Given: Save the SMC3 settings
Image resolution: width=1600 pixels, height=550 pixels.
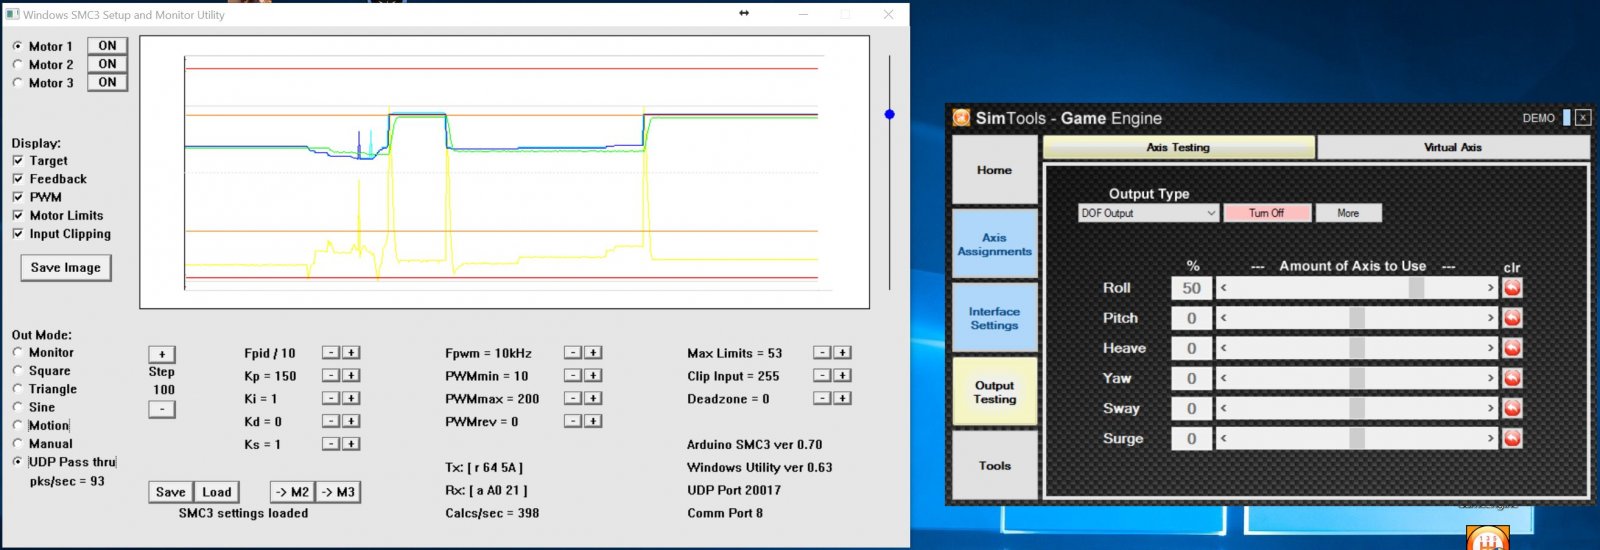Looking at the screenshot, I should [170, 492].
